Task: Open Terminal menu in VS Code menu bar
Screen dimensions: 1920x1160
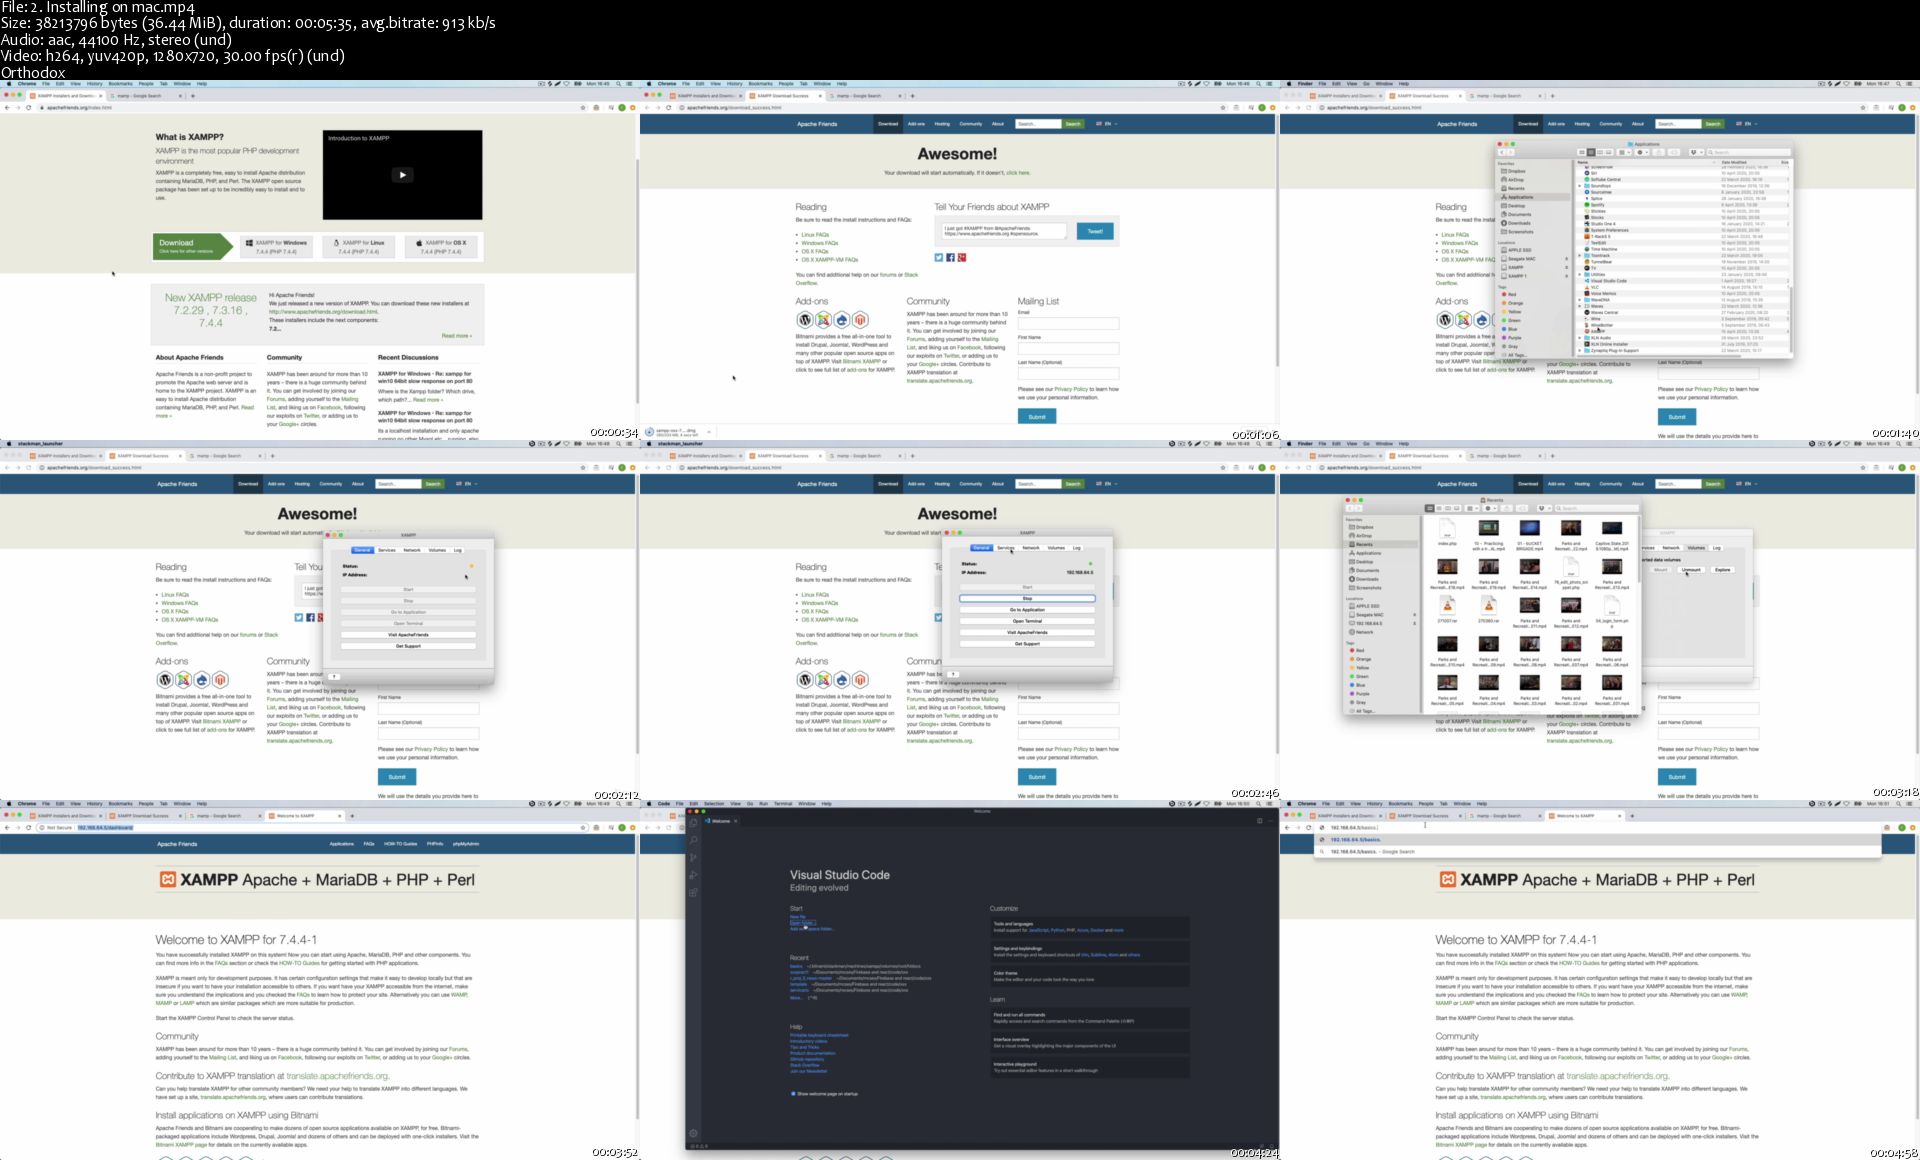Action: pos(783,804)
